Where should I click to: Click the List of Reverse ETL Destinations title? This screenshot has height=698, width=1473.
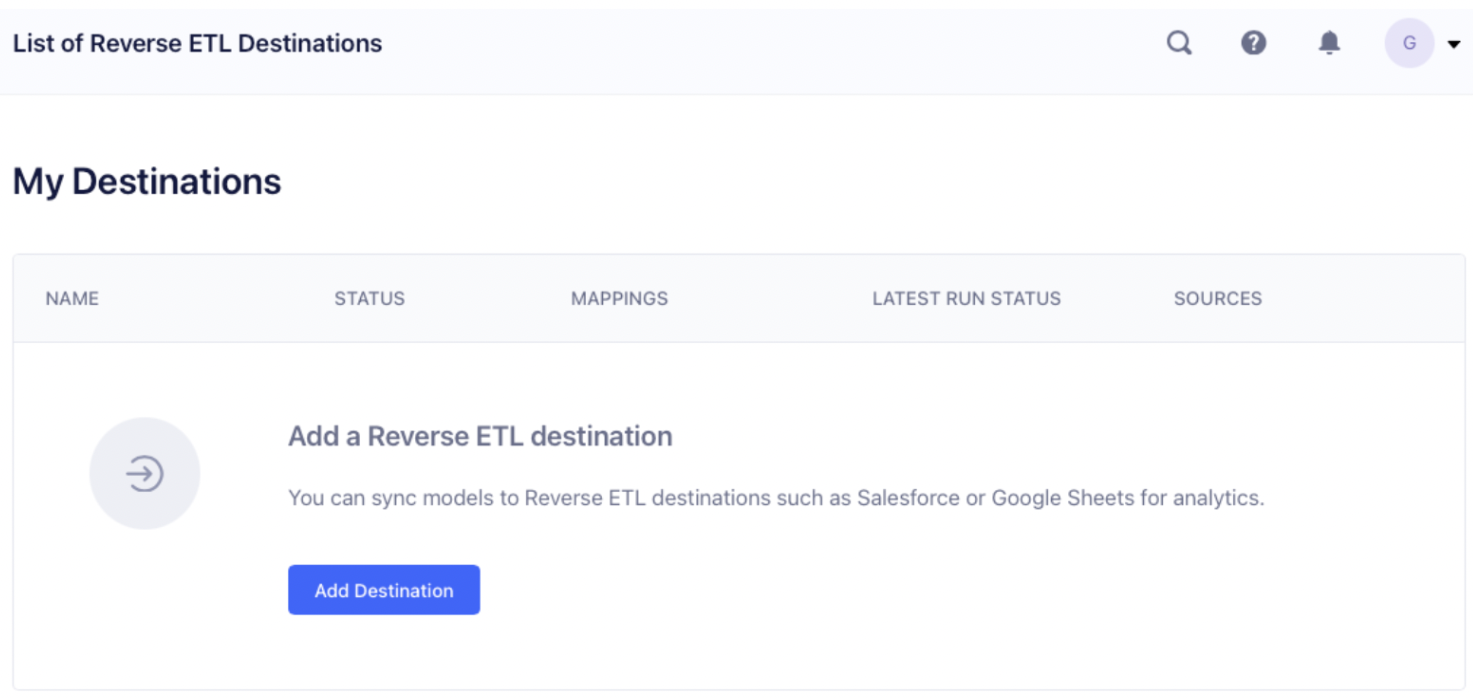click(x=197, y=43)
